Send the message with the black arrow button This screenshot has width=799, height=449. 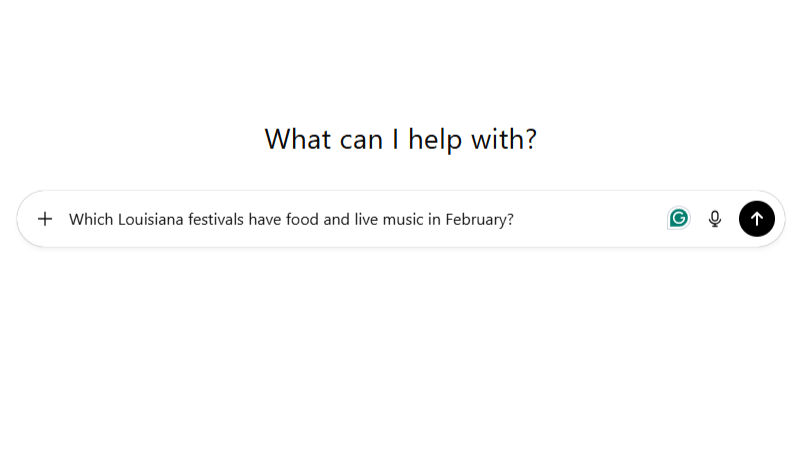coord(757,219)
